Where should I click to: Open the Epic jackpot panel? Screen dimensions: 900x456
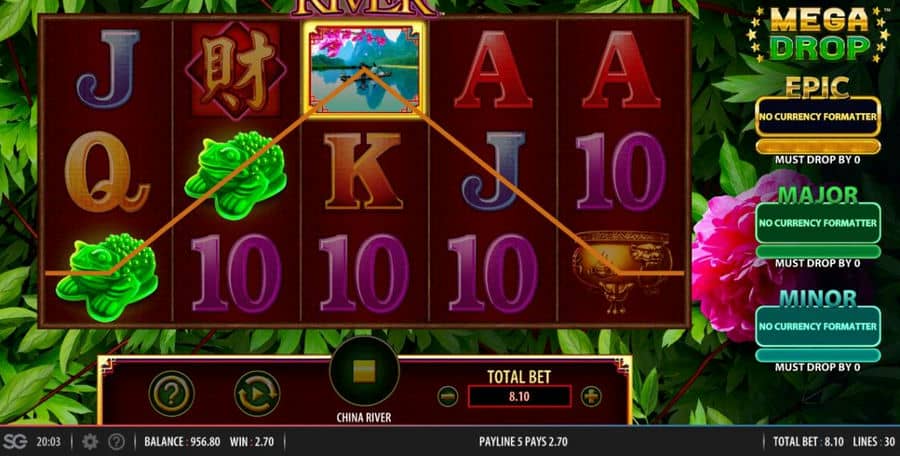click(x=818, y=117)
